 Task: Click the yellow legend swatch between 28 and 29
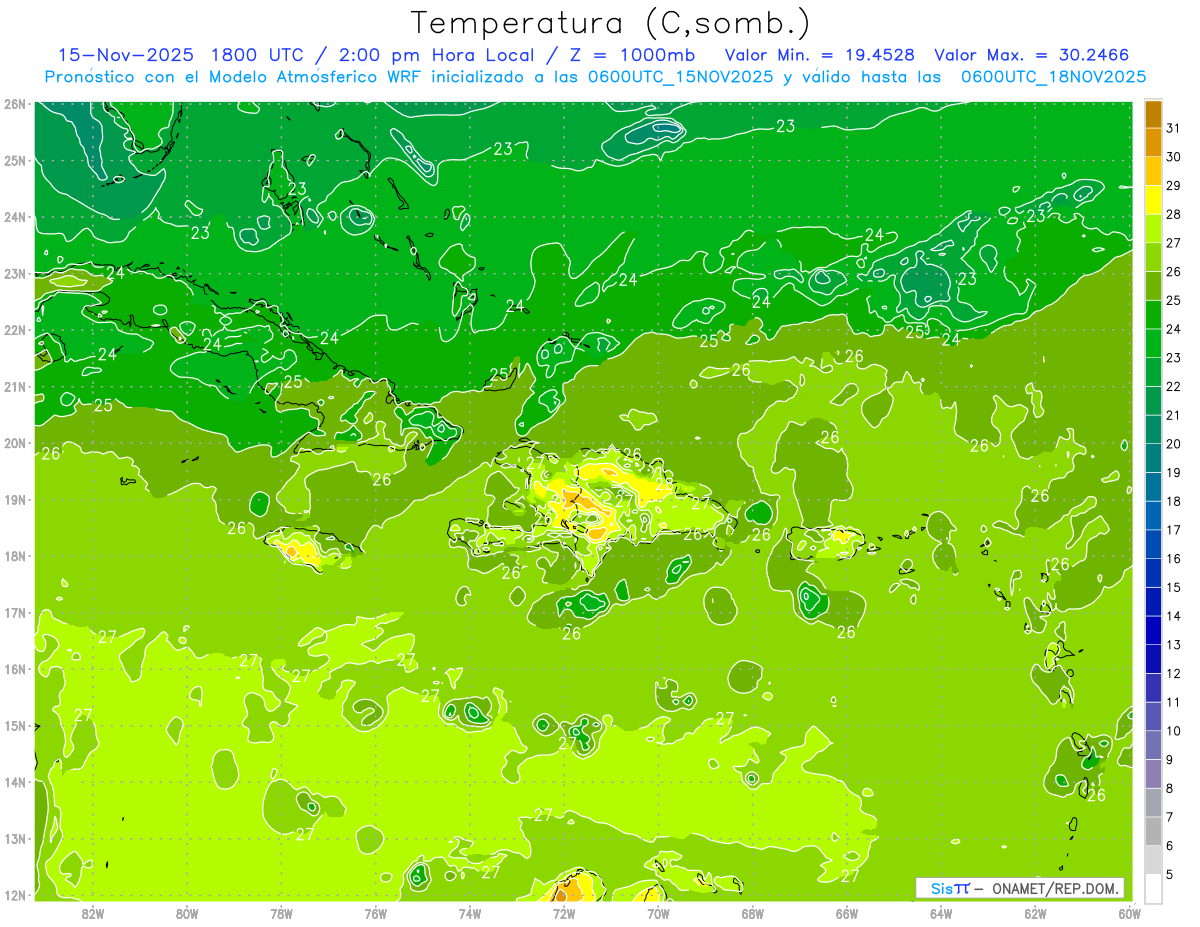click(1153, 200)
